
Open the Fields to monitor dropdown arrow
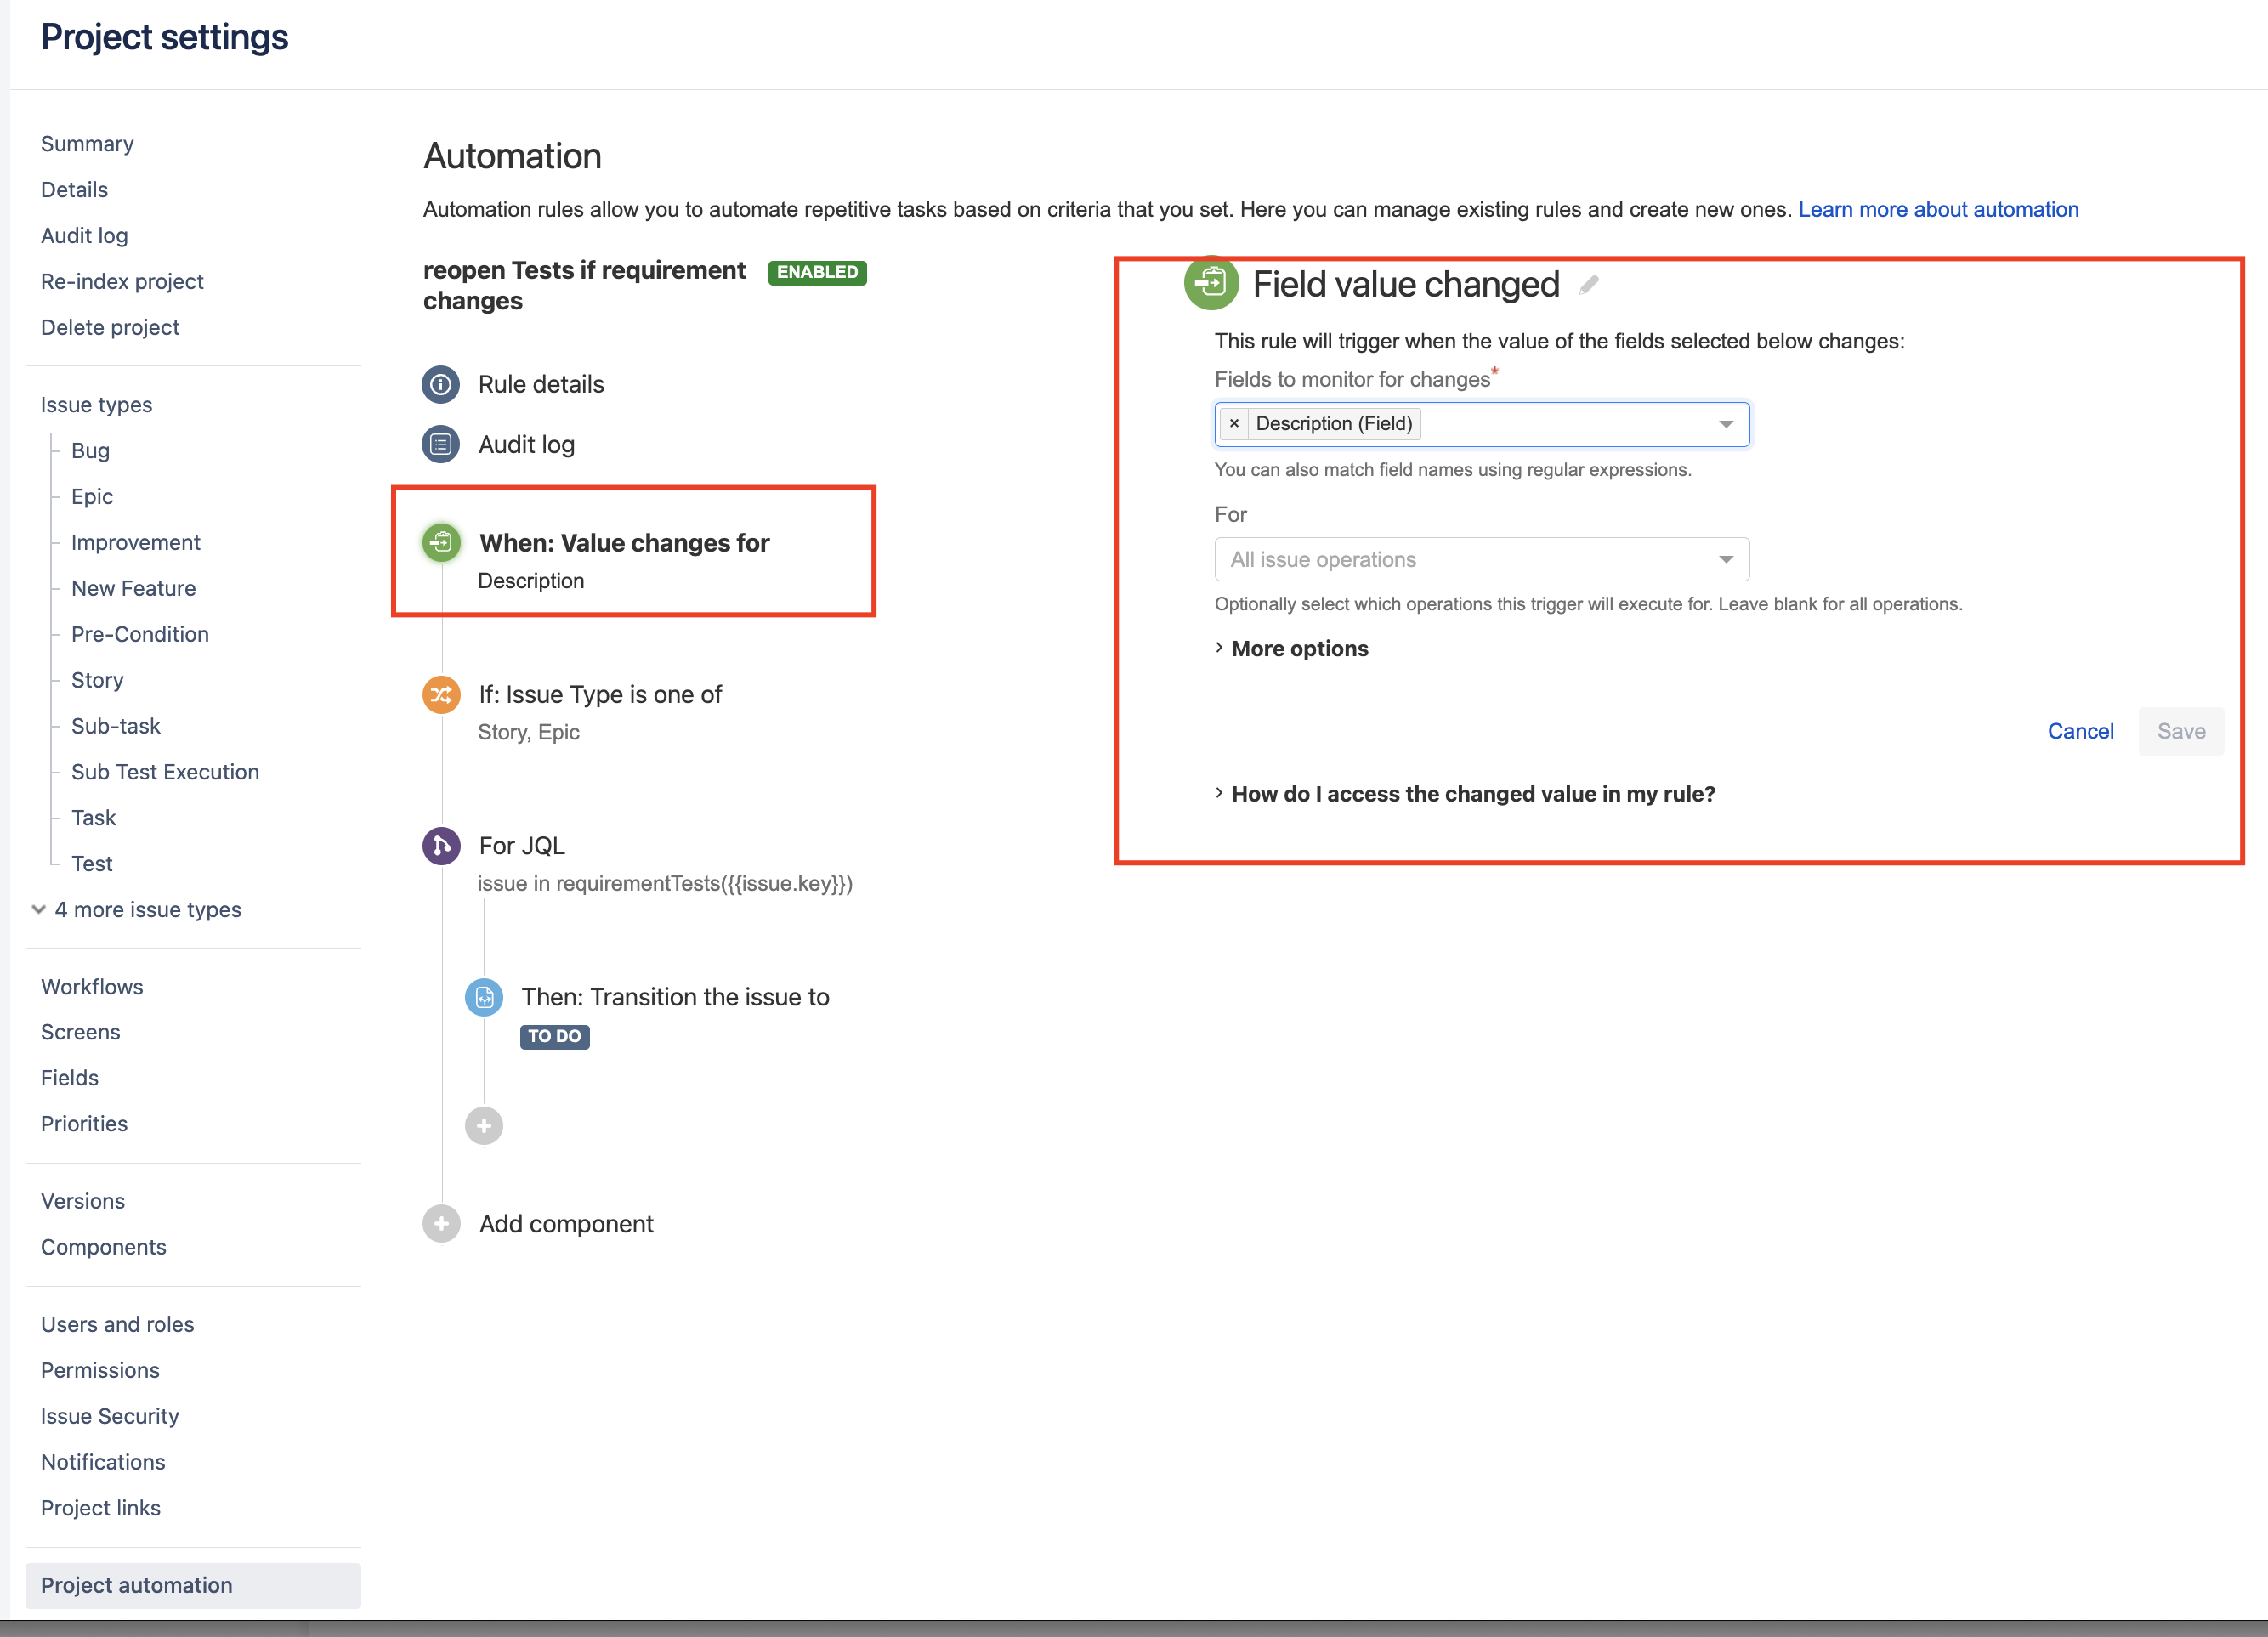(x=1726, y=425)
